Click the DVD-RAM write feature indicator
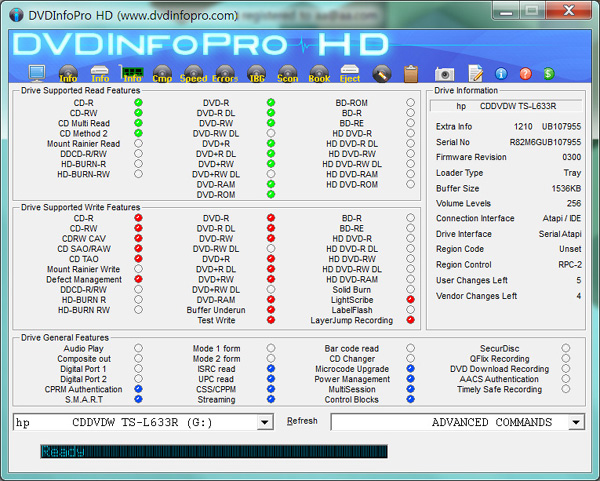The image size is (600, 481). [271, 300]
